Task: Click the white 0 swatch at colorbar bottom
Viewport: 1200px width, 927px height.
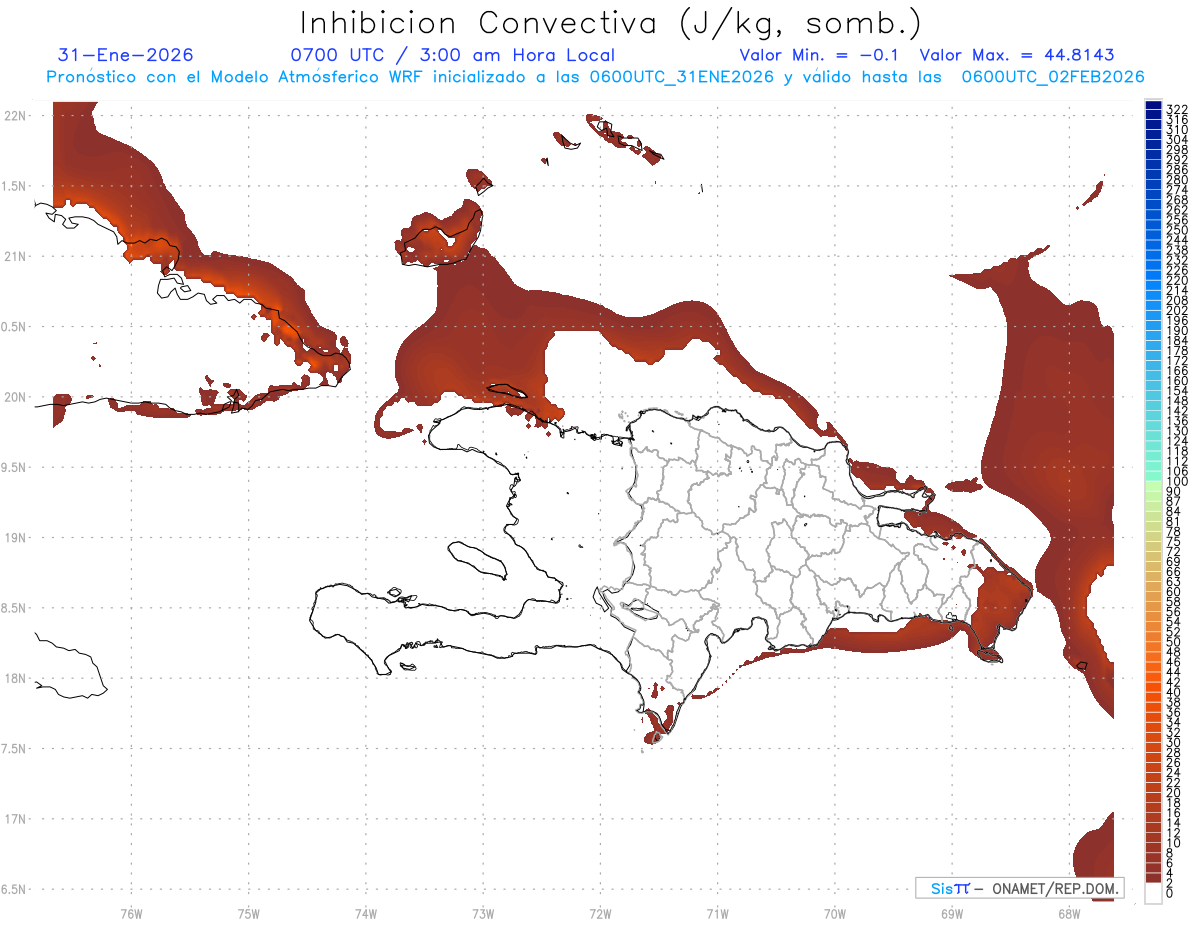Action: click(x=1153, y=893)
